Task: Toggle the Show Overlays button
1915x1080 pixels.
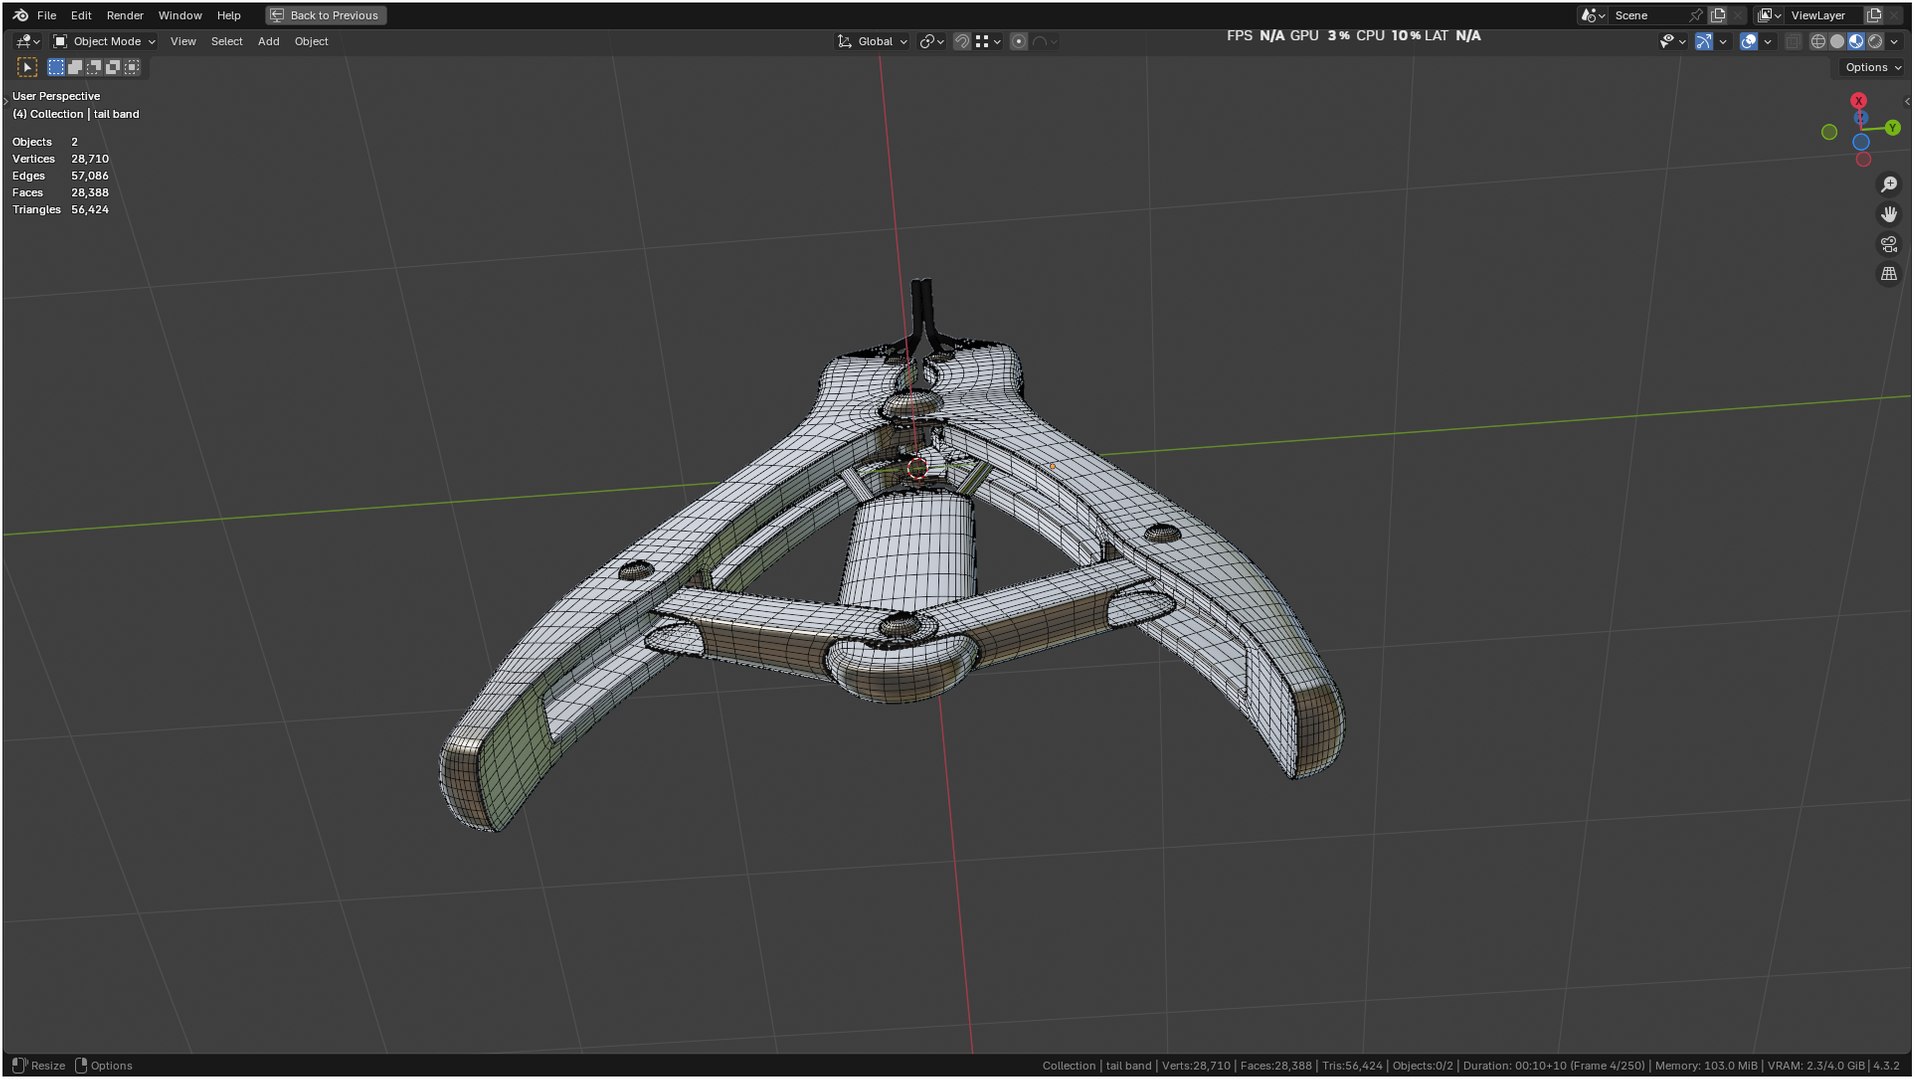Action: coord(1749,41)
